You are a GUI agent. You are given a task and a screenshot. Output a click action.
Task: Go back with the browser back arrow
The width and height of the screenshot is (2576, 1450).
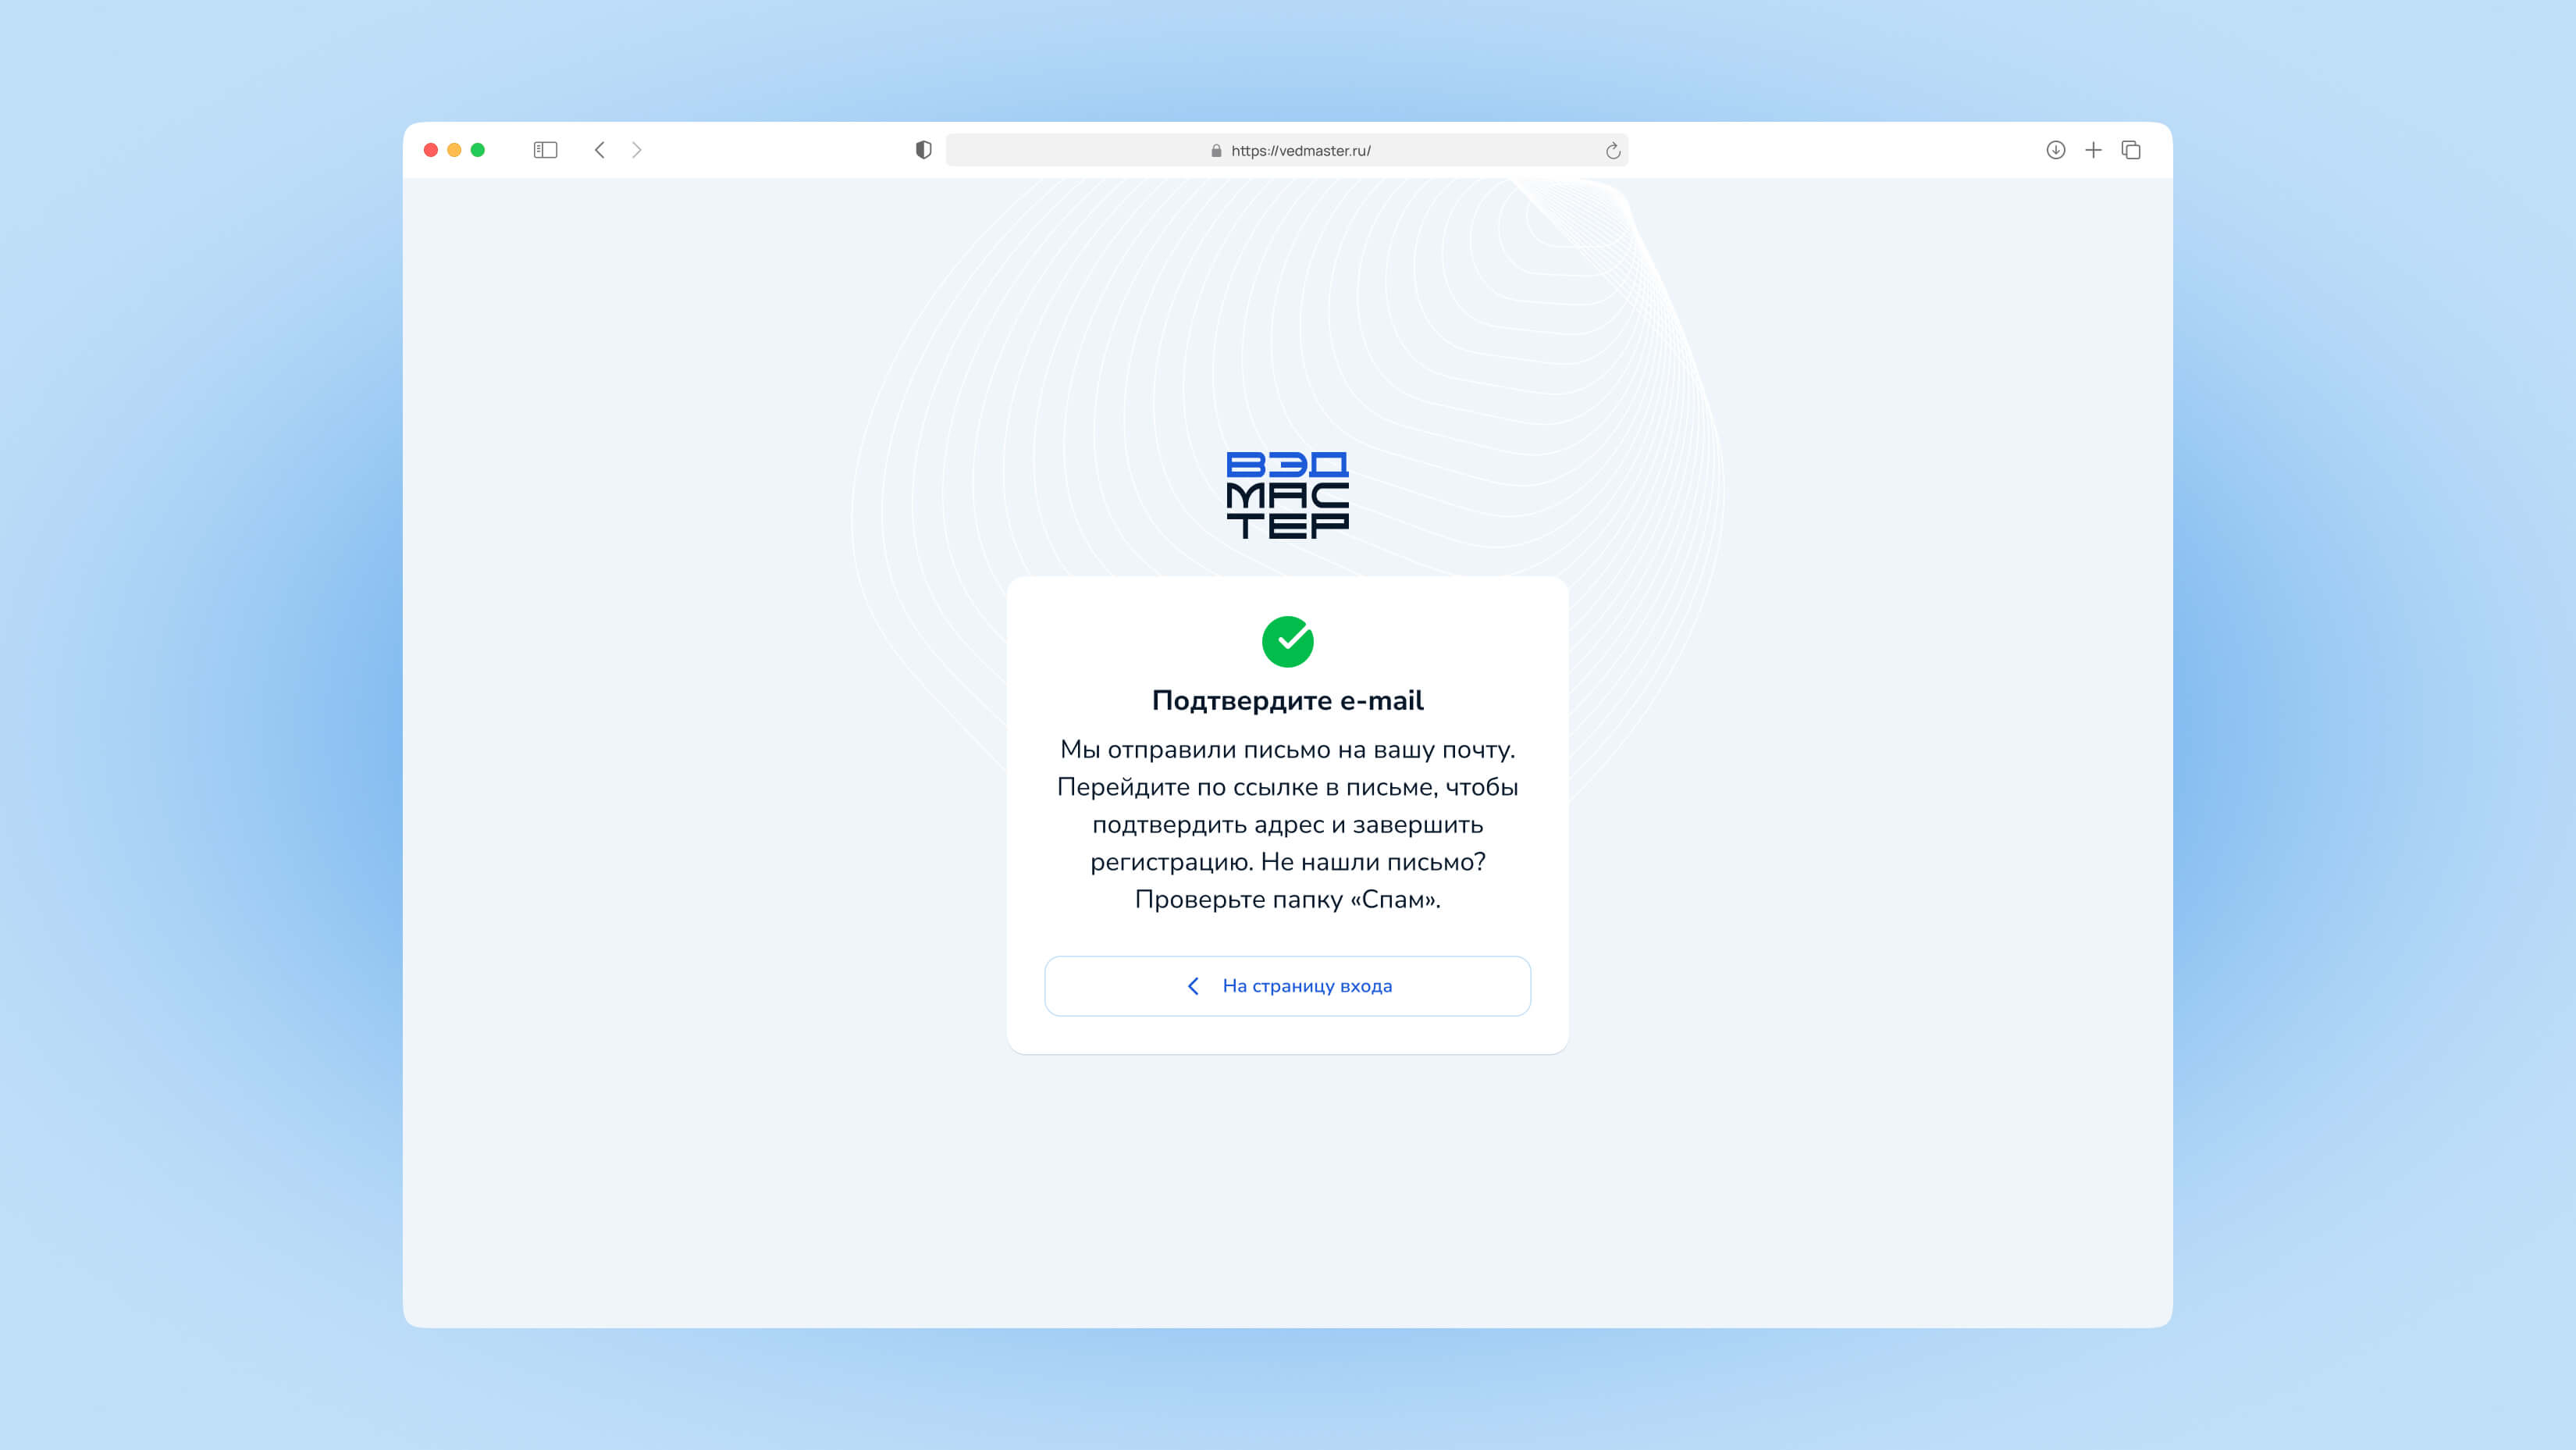tap(600, 150)
